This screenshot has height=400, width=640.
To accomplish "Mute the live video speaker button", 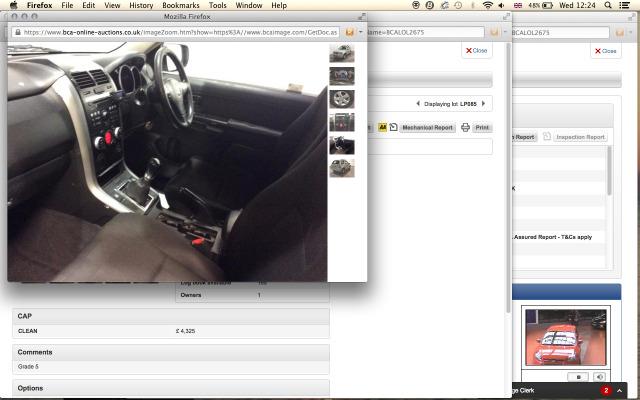I will 599,377.
